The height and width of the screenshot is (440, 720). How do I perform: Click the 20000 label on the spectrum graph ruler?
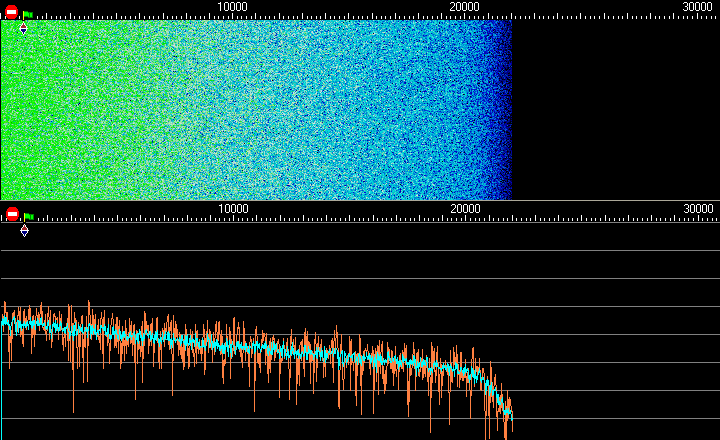tap(466, 209)
